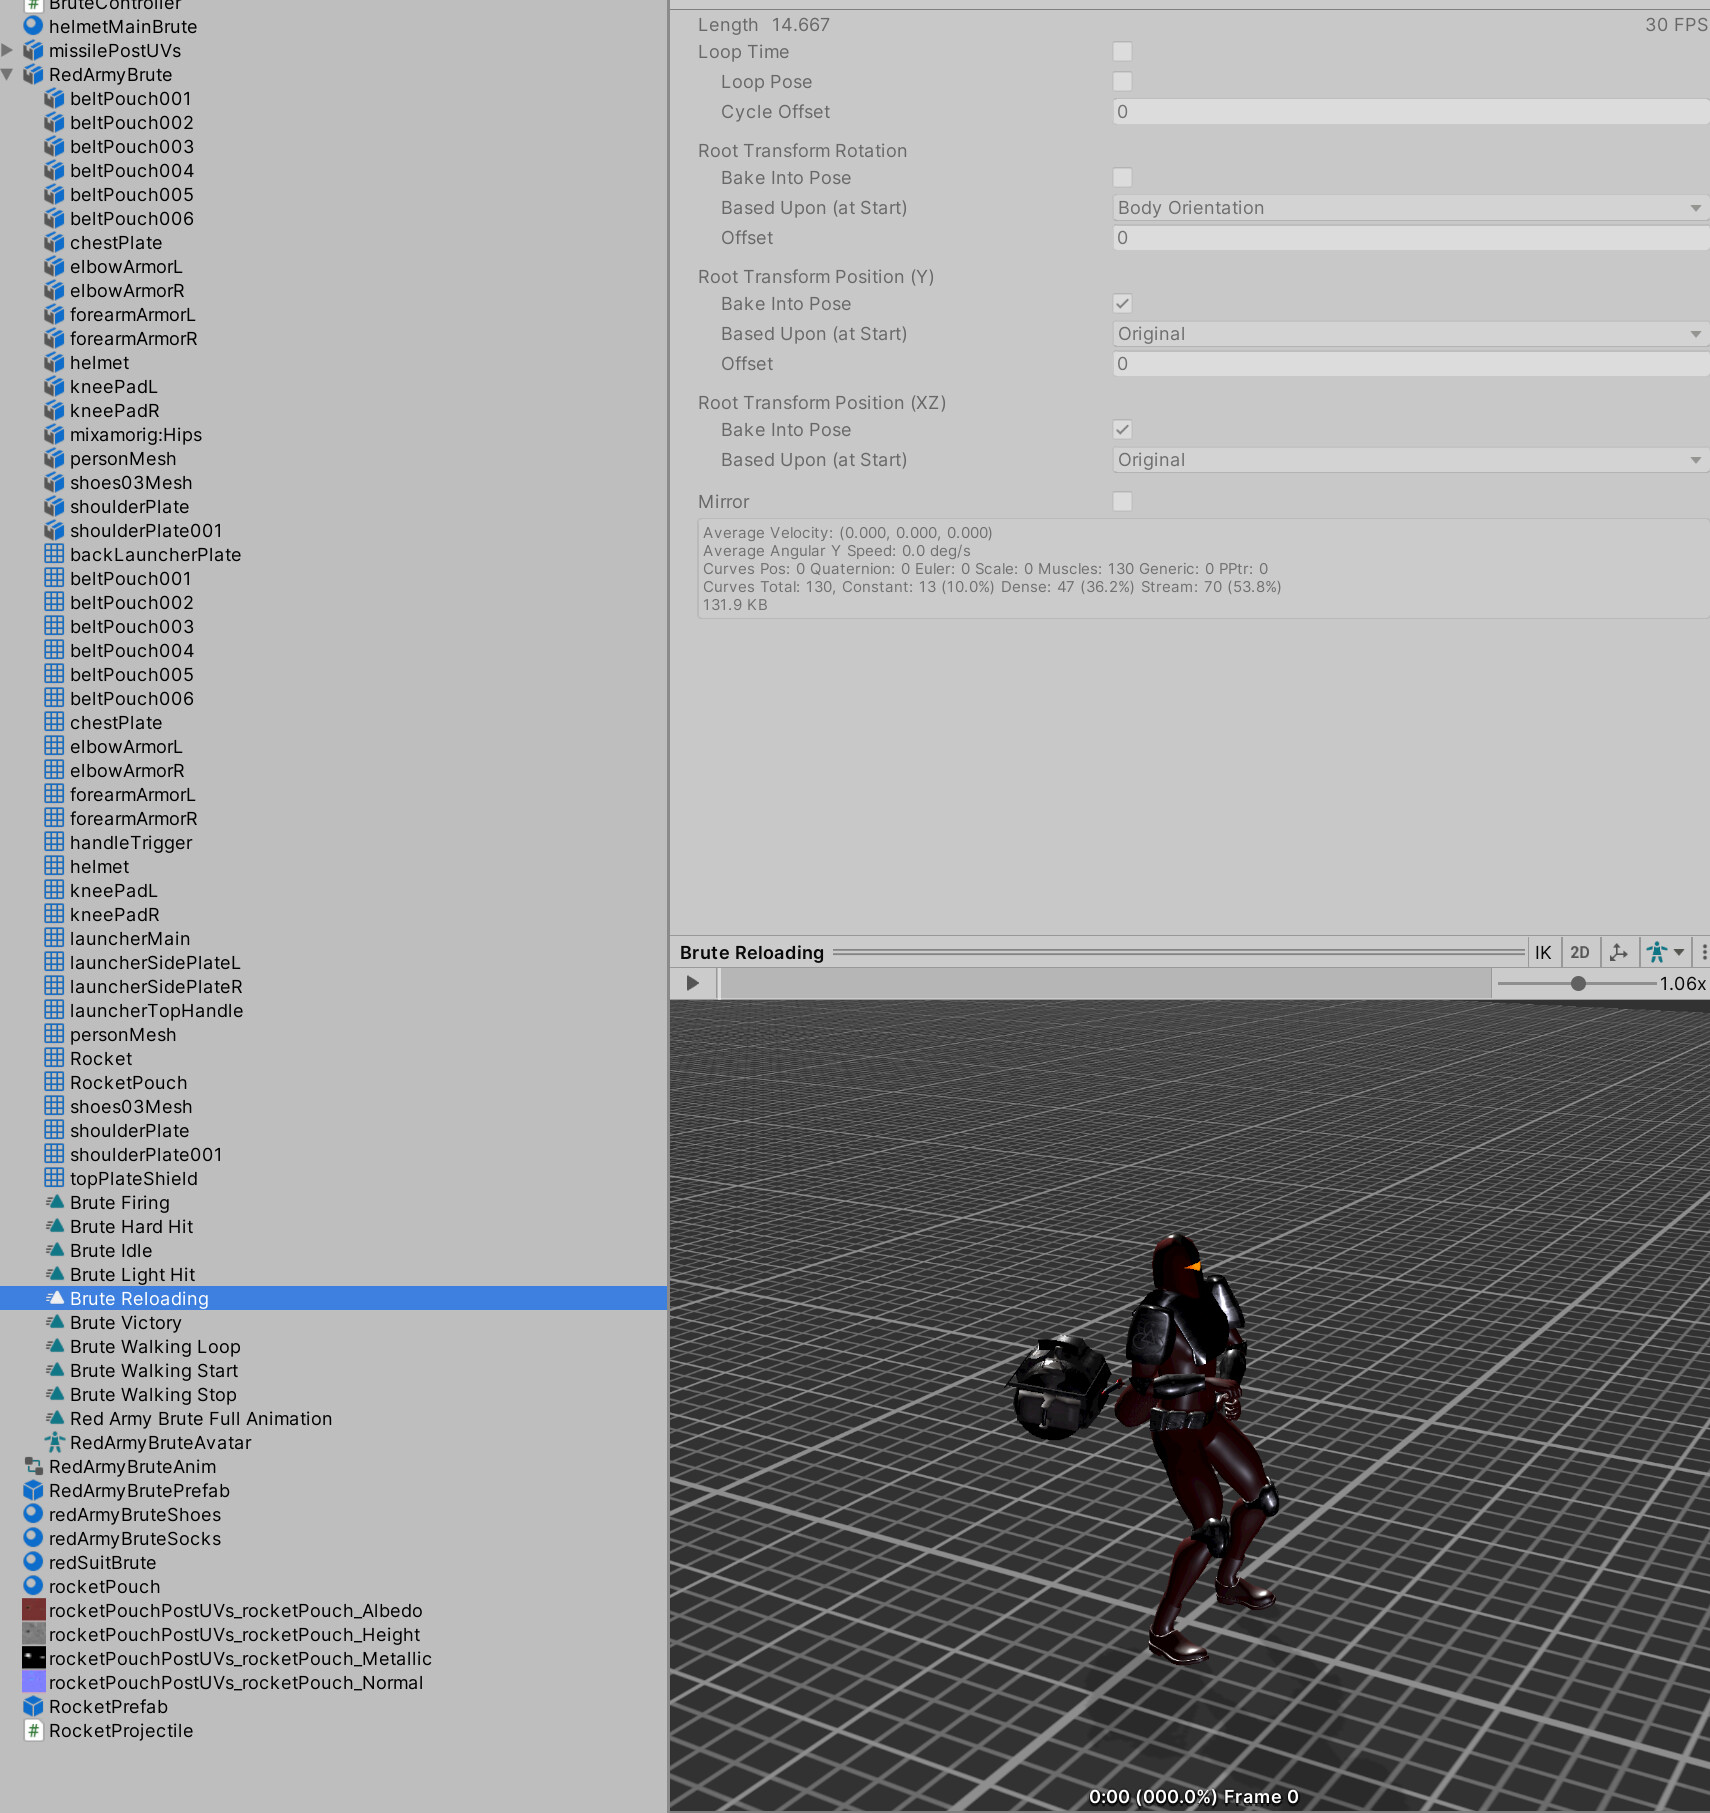Screen dimensions: 1710x1813
Task: Click the axis gizmo icon in preview toolbar
Action: [1619, 952]
